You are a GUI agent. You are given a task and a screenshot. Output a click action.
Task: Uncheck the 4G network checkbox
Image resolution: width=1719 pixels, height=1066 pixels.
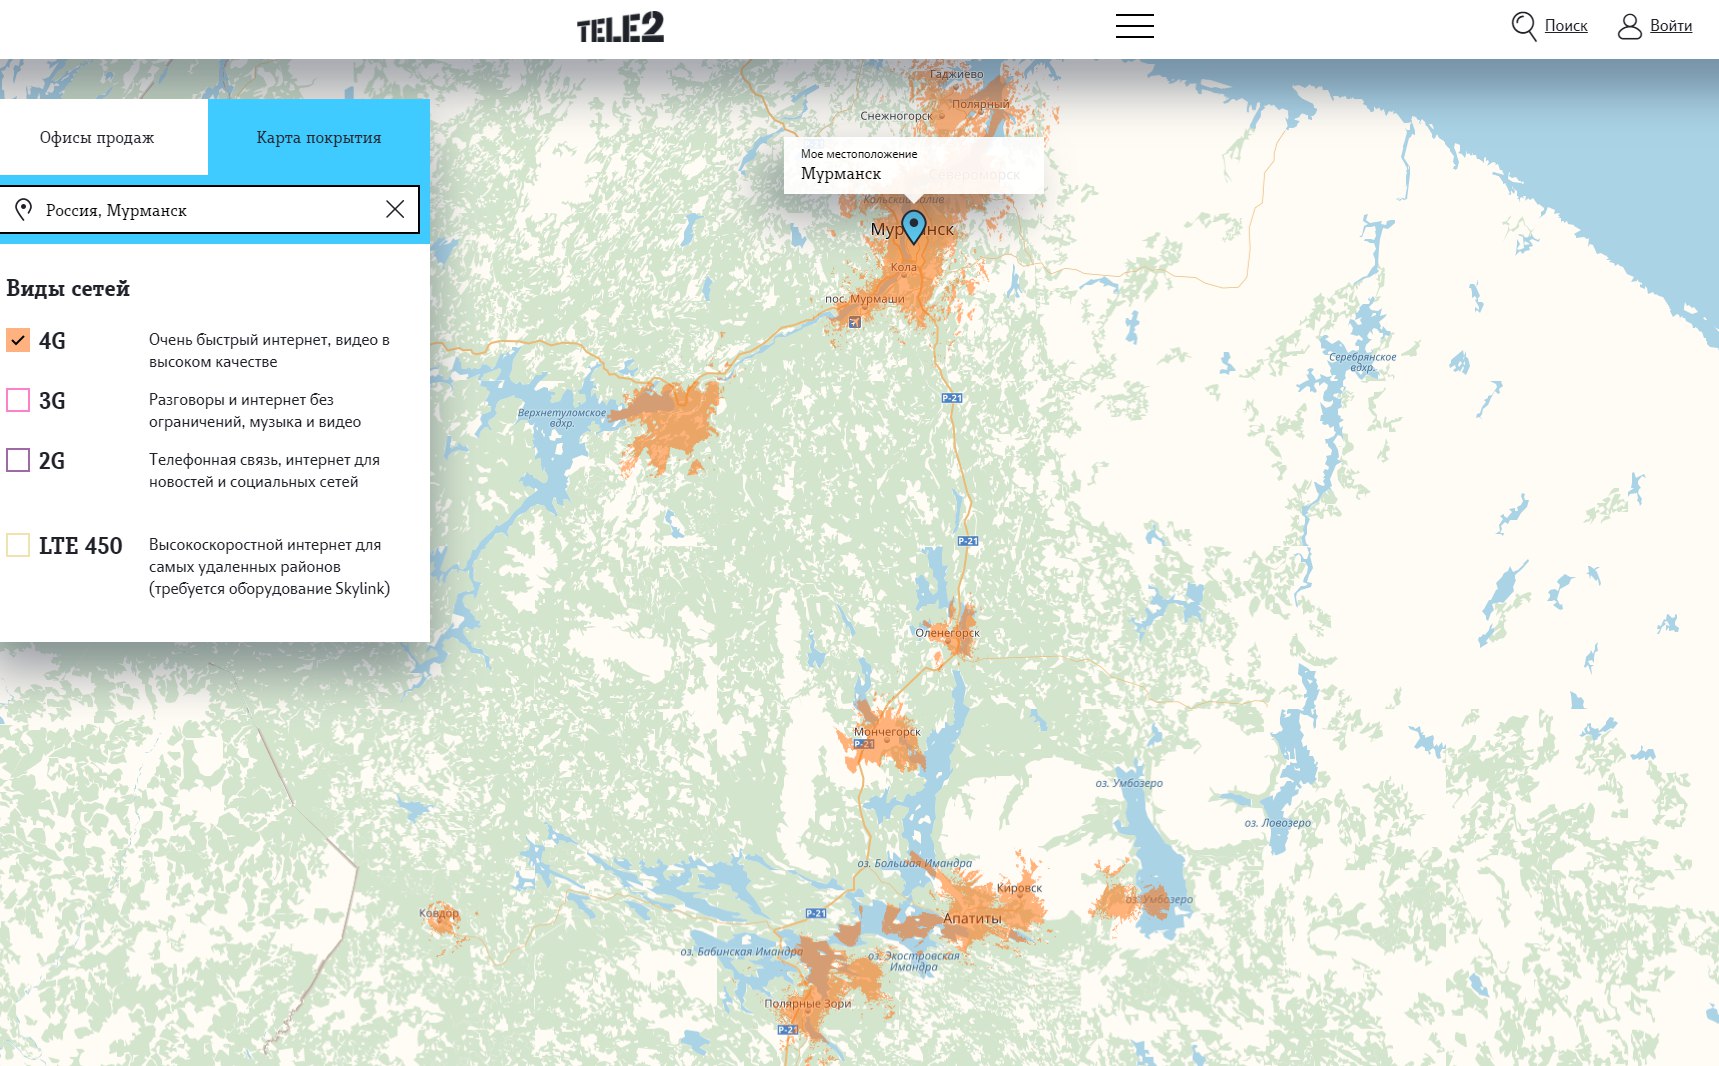[18, 340]
